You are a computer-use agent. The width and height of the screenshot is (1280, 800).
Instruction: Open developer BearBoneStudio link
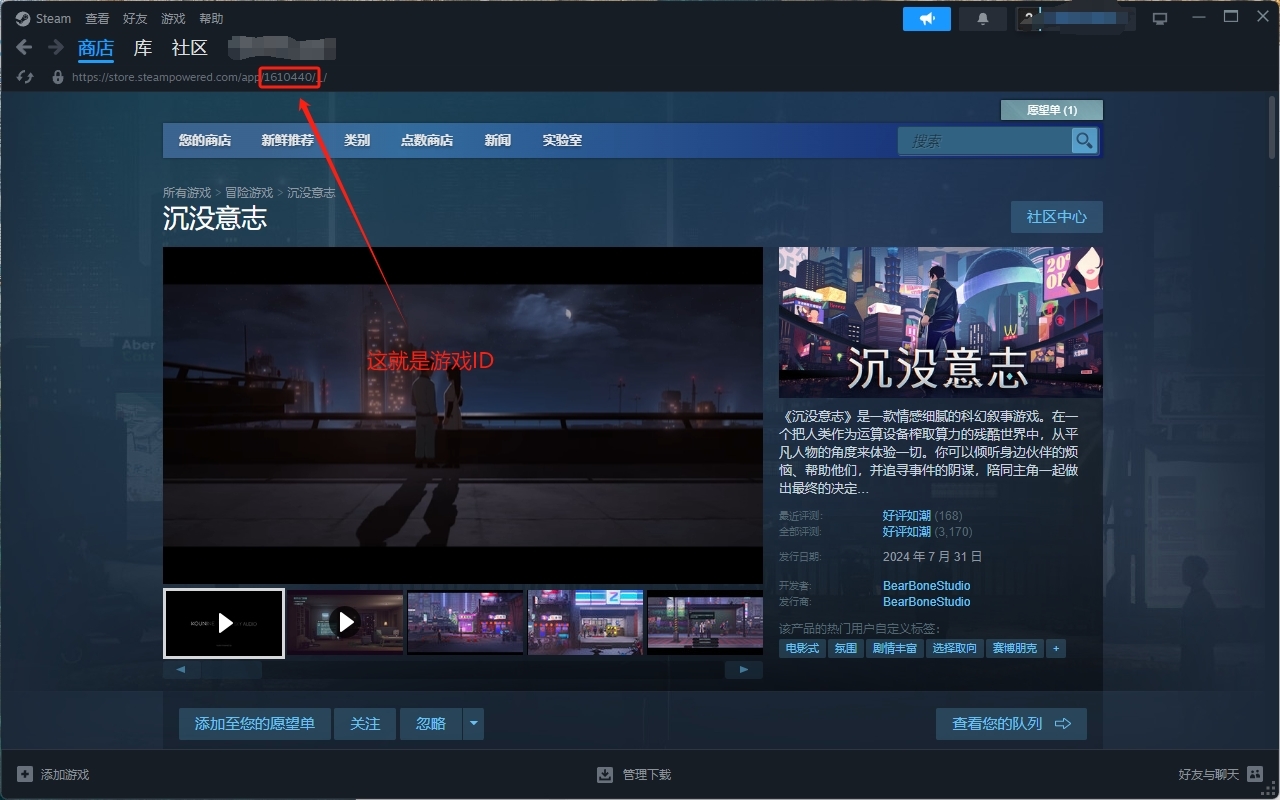[x=926, y=586]
